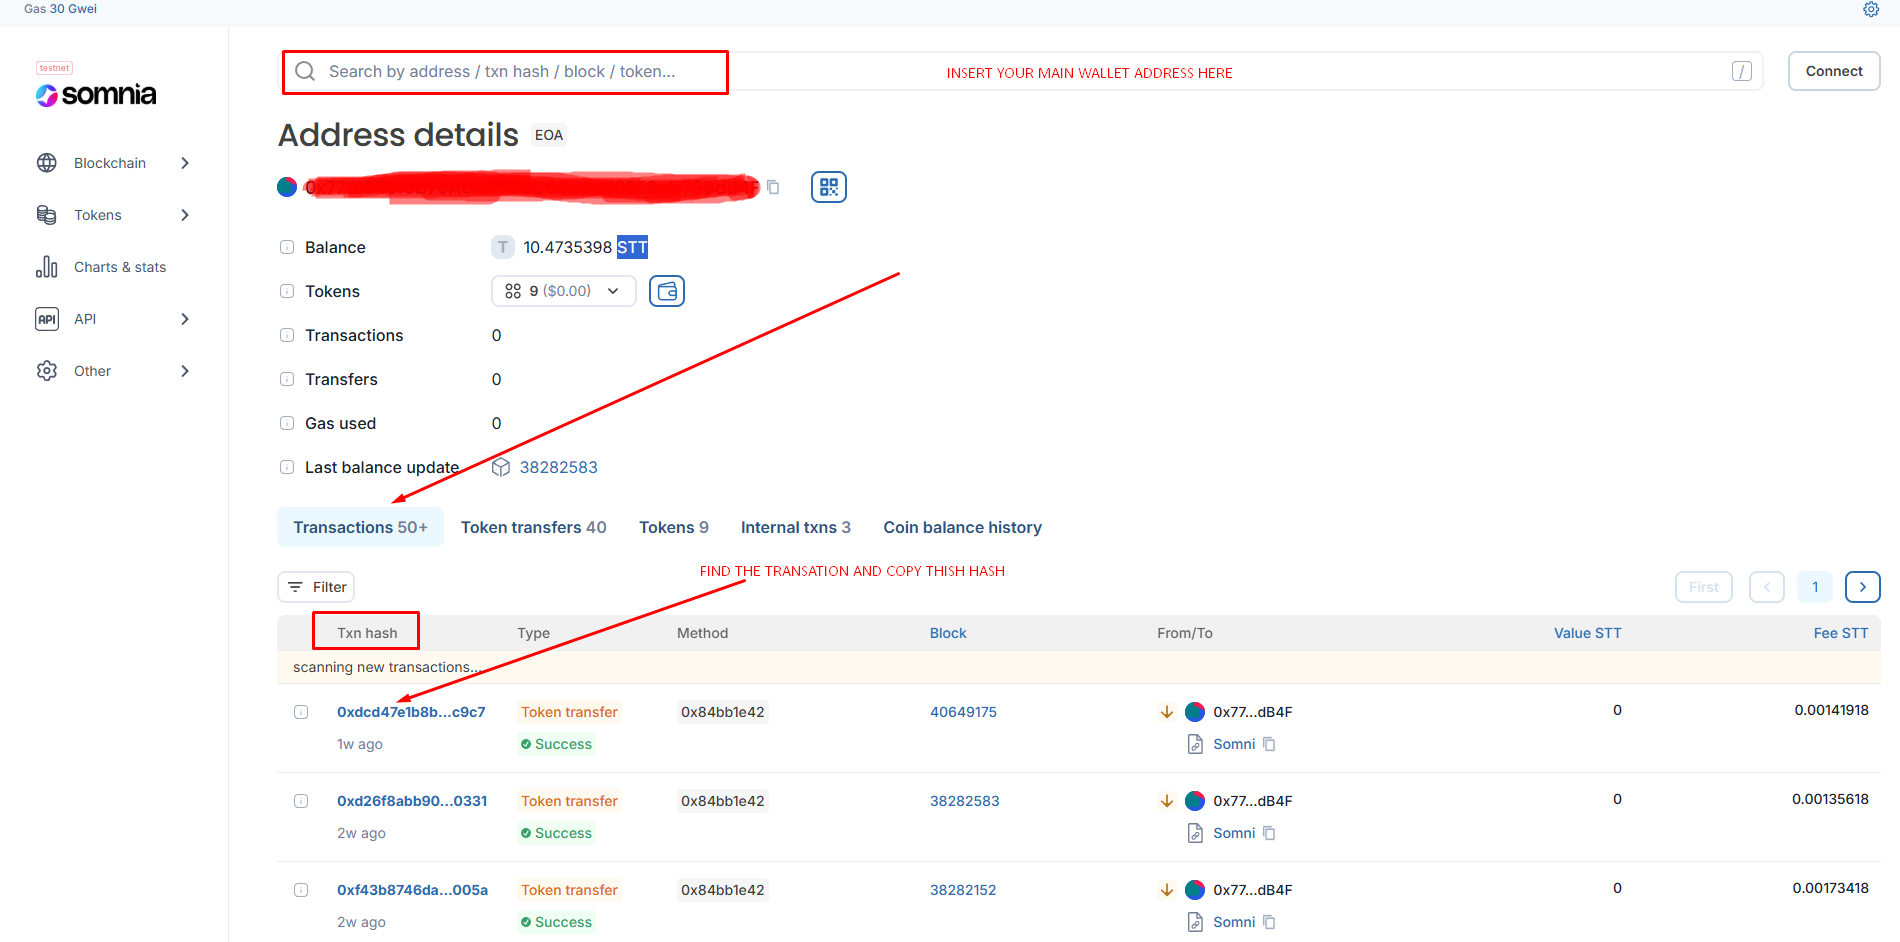Click the search magnifier icon
The image size is (1900, 942).
point(306,71)
